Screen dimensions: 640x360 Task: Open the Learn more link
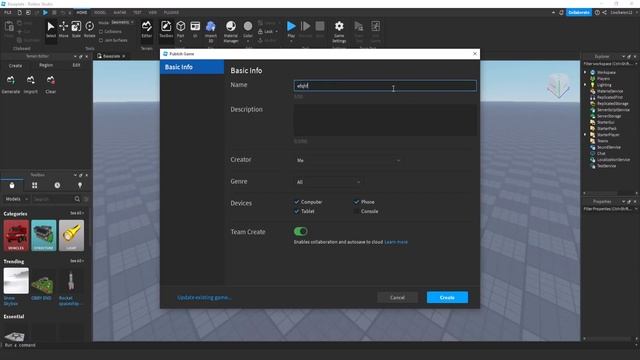[396, 242]
